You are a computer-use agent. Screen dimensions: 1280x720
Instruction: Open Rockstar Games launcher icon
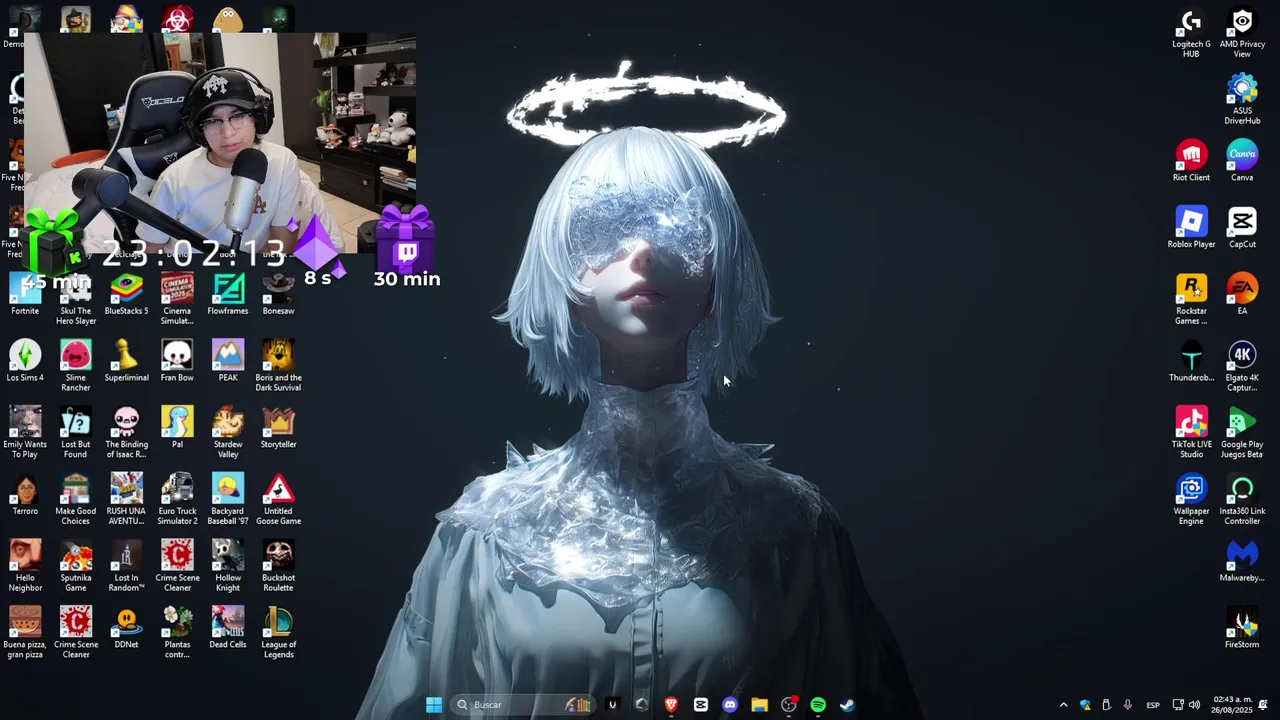1191,299
